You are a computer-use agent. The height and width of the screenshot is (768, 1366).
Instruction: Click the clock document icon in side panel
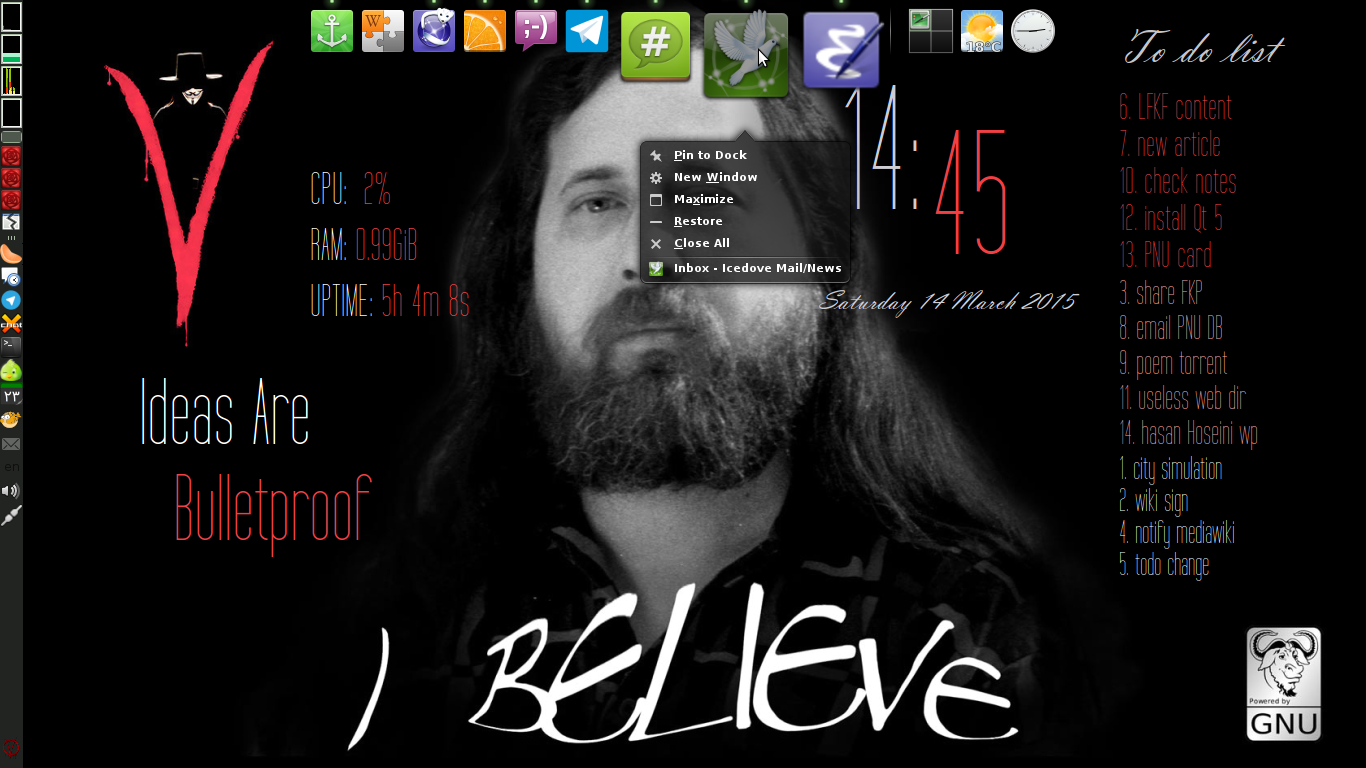11,277
